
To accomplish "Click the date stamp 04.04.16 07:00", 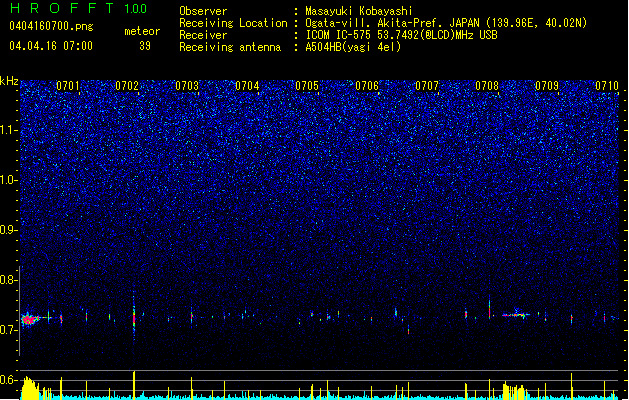I will coord(51,46).
